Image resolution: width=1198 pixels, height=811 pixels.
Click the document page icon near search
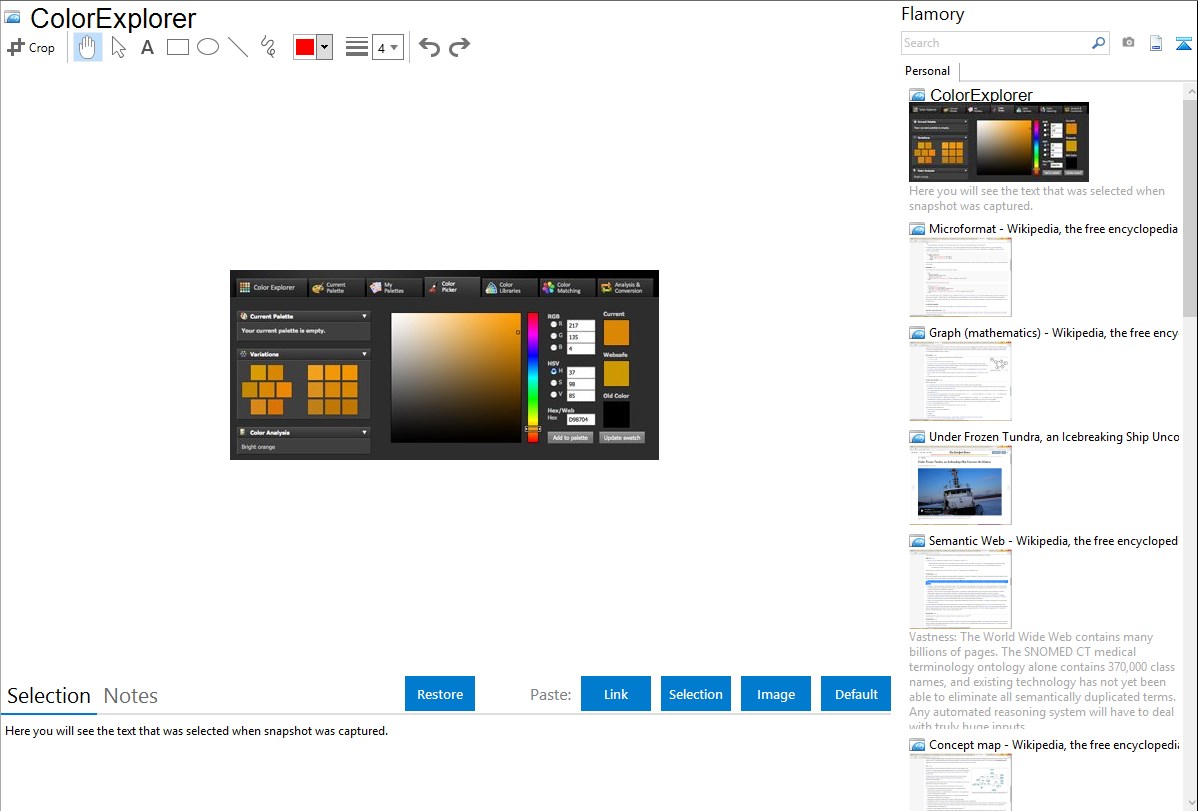(1156, 43)
